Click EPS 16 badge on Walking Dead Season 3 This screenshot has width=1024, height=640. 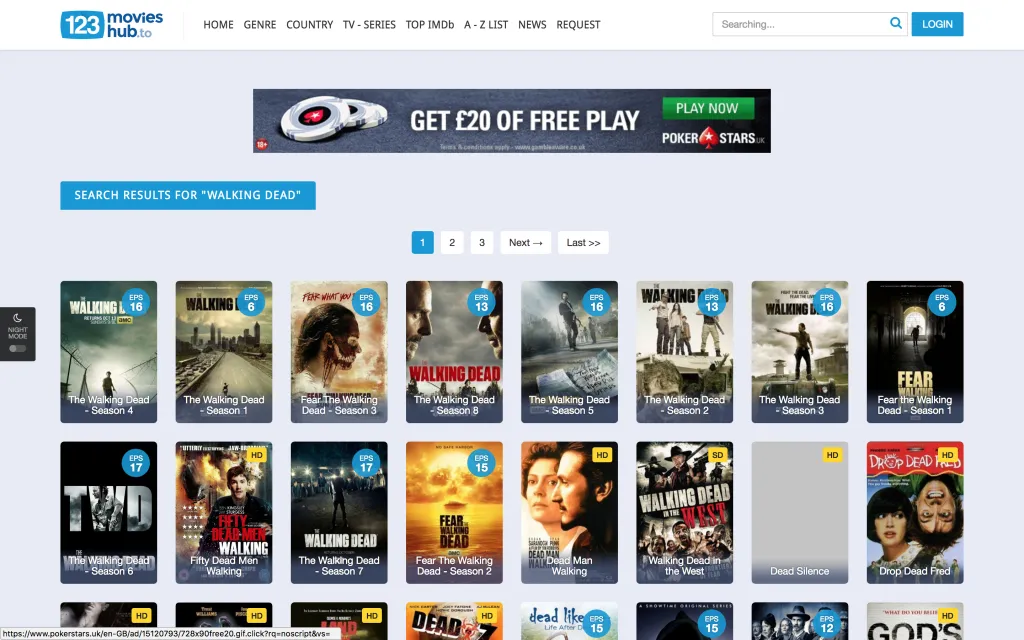(827, 302)
